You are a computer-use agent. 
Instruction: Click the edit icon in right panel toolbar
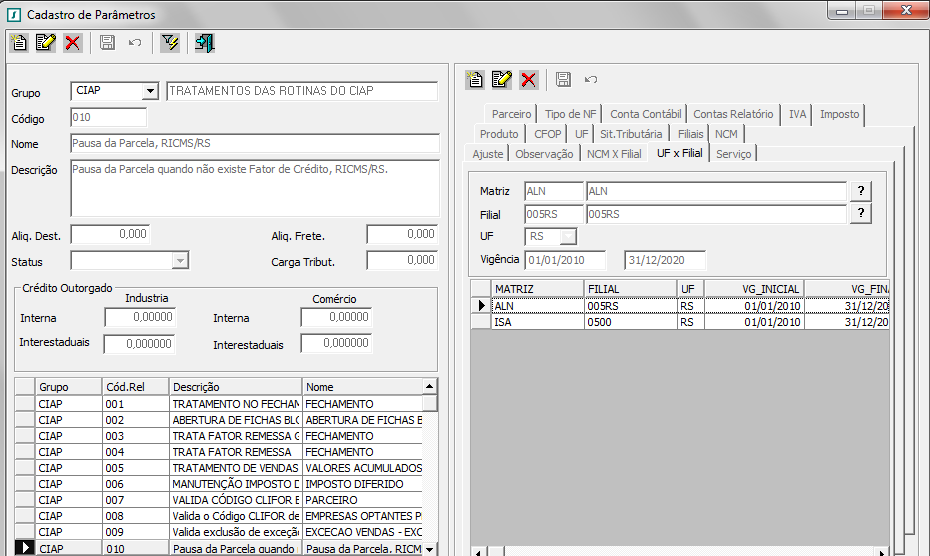point(502,79)
